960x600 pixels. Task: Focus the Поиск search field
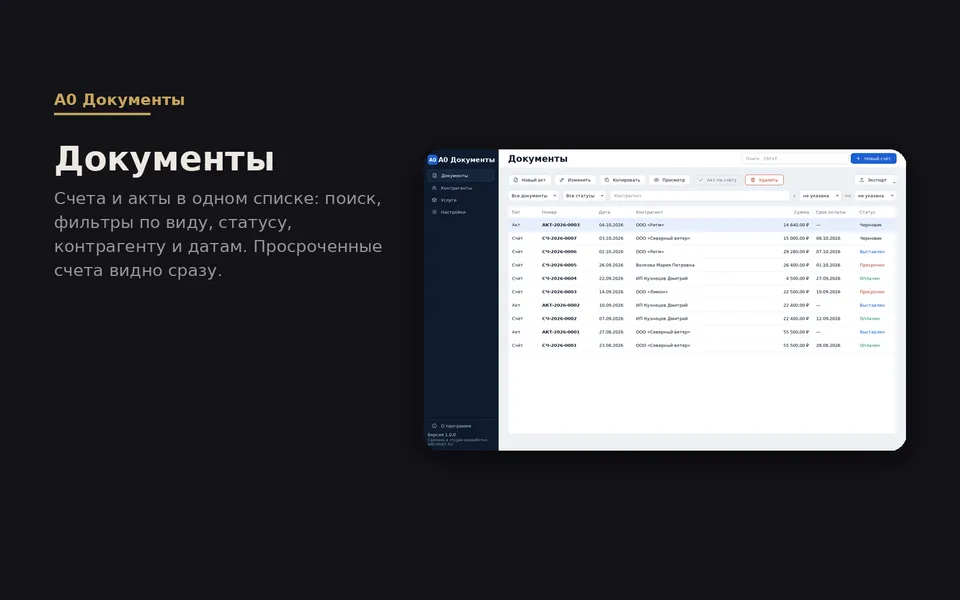794,159
